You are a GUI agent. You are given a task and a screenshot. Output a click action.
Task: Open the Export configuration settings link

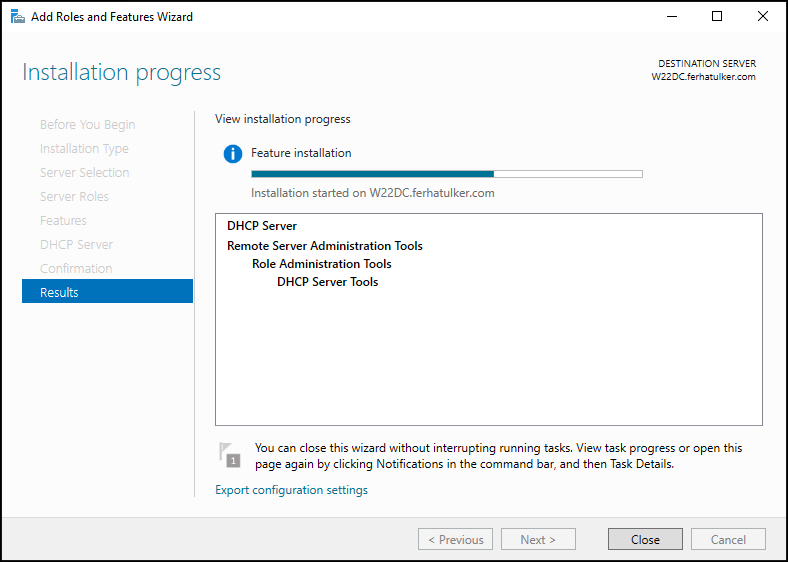pos(291,490)
